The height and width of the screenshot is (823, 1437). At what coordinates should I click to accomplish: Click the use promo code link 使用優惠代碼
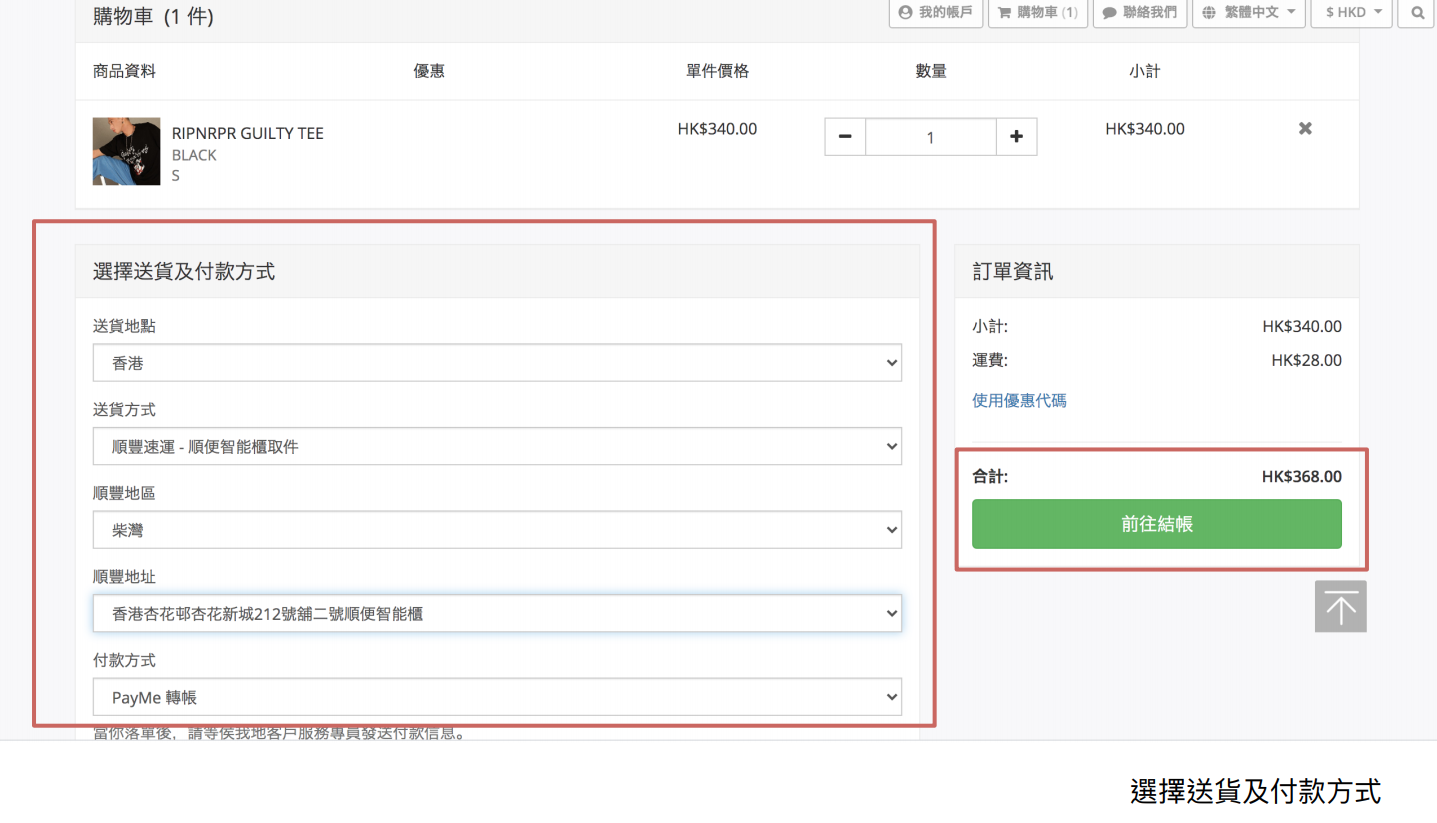(1019, 400)
